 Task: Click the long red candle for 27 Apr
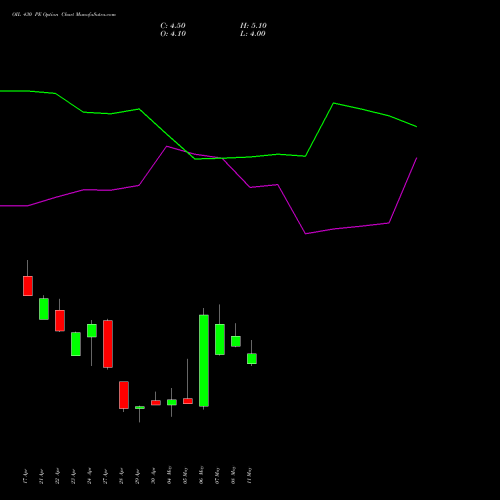pos(108,344)
